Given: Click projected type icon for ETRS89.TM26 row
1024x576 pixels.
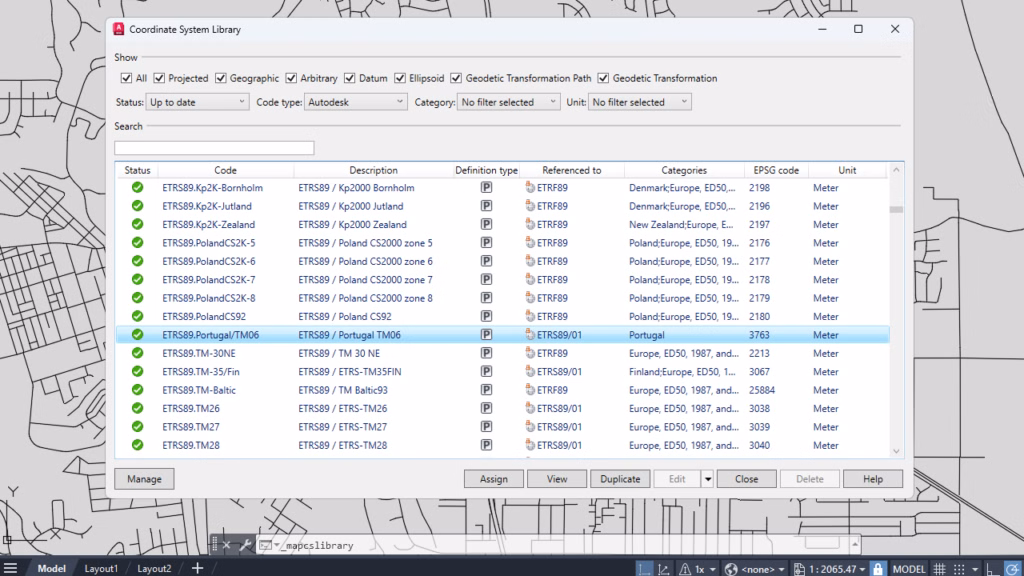Looking at the screenshot, I should [x=486, y=408].
